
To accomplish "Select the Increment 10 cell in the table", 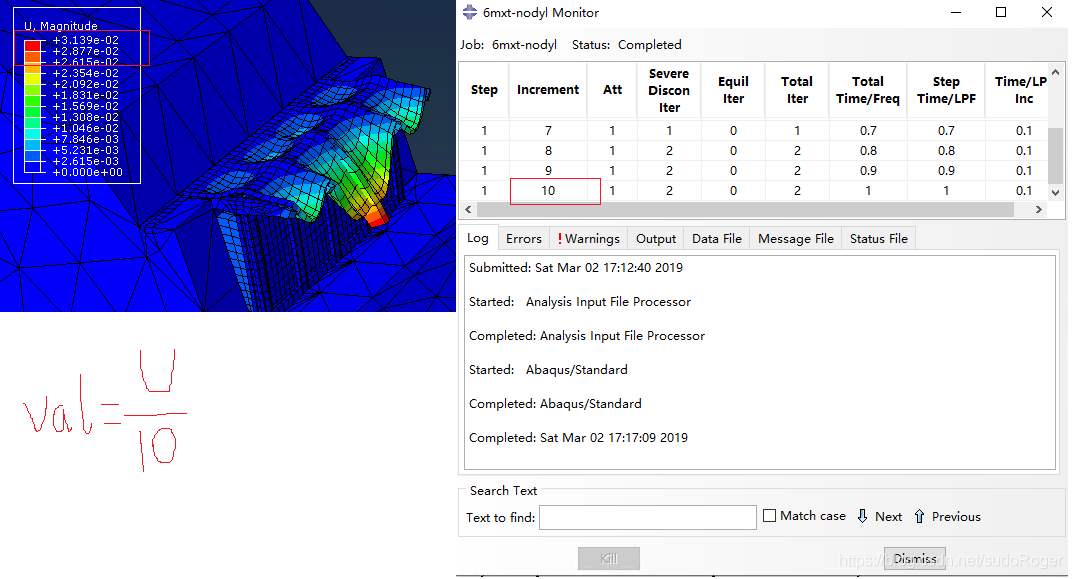I will pos(548,190).
